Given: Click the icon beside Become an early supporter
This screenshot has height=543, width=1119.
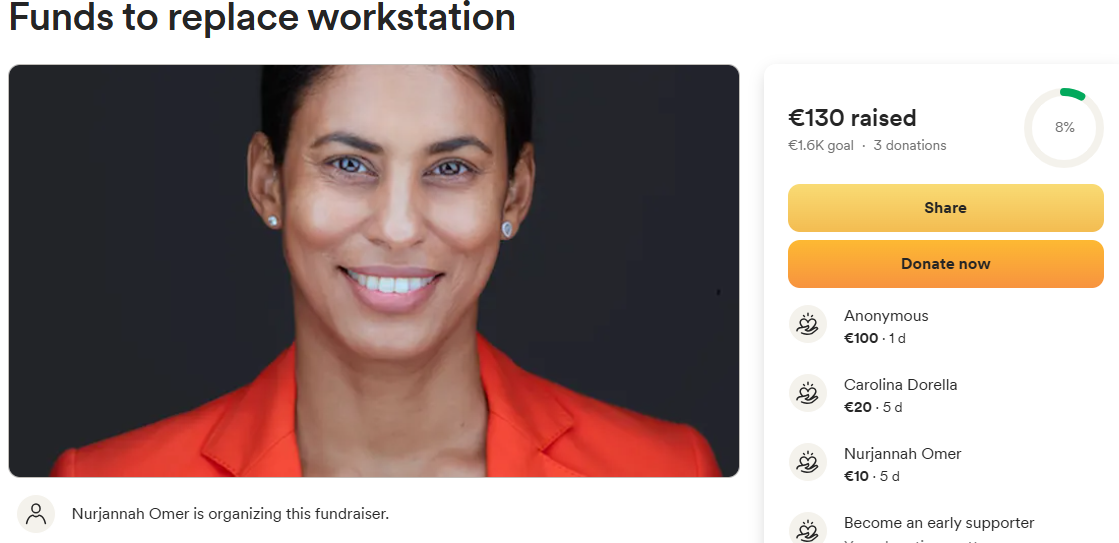Looking at the screenshot, I should (x=807, y=530).
